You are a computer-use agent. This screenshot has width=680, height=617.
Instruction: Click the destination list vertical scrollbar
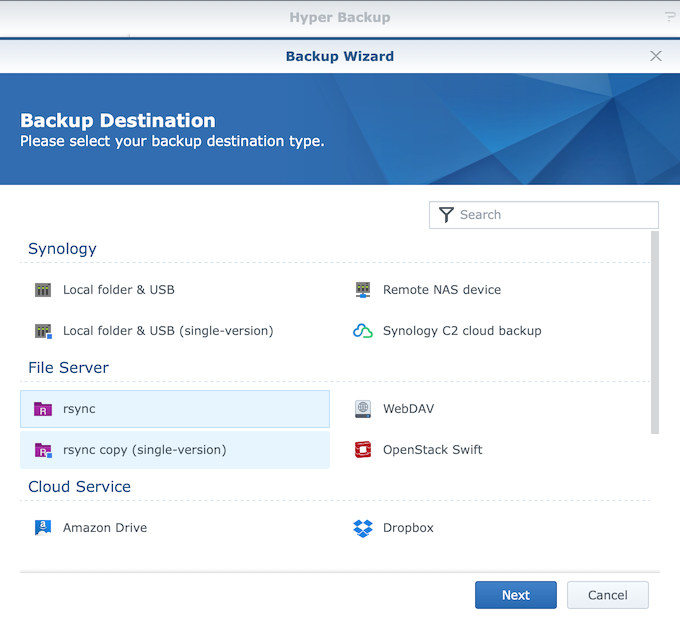655,332
